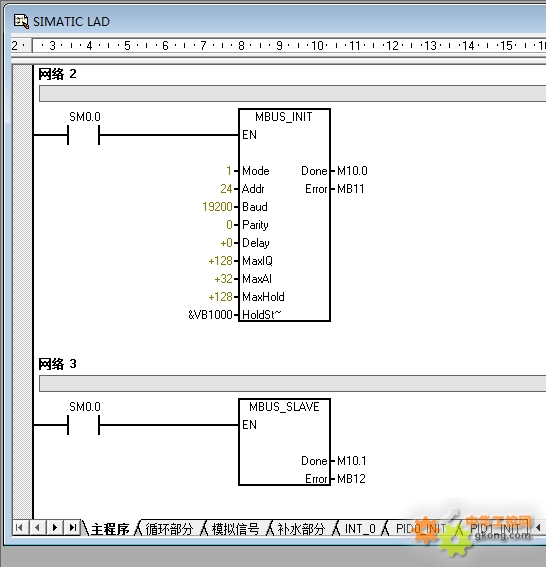The height and width of the screenshot is (567, 546).
Task: Open the PID0_INIT tab
Action: coord(421,529)
